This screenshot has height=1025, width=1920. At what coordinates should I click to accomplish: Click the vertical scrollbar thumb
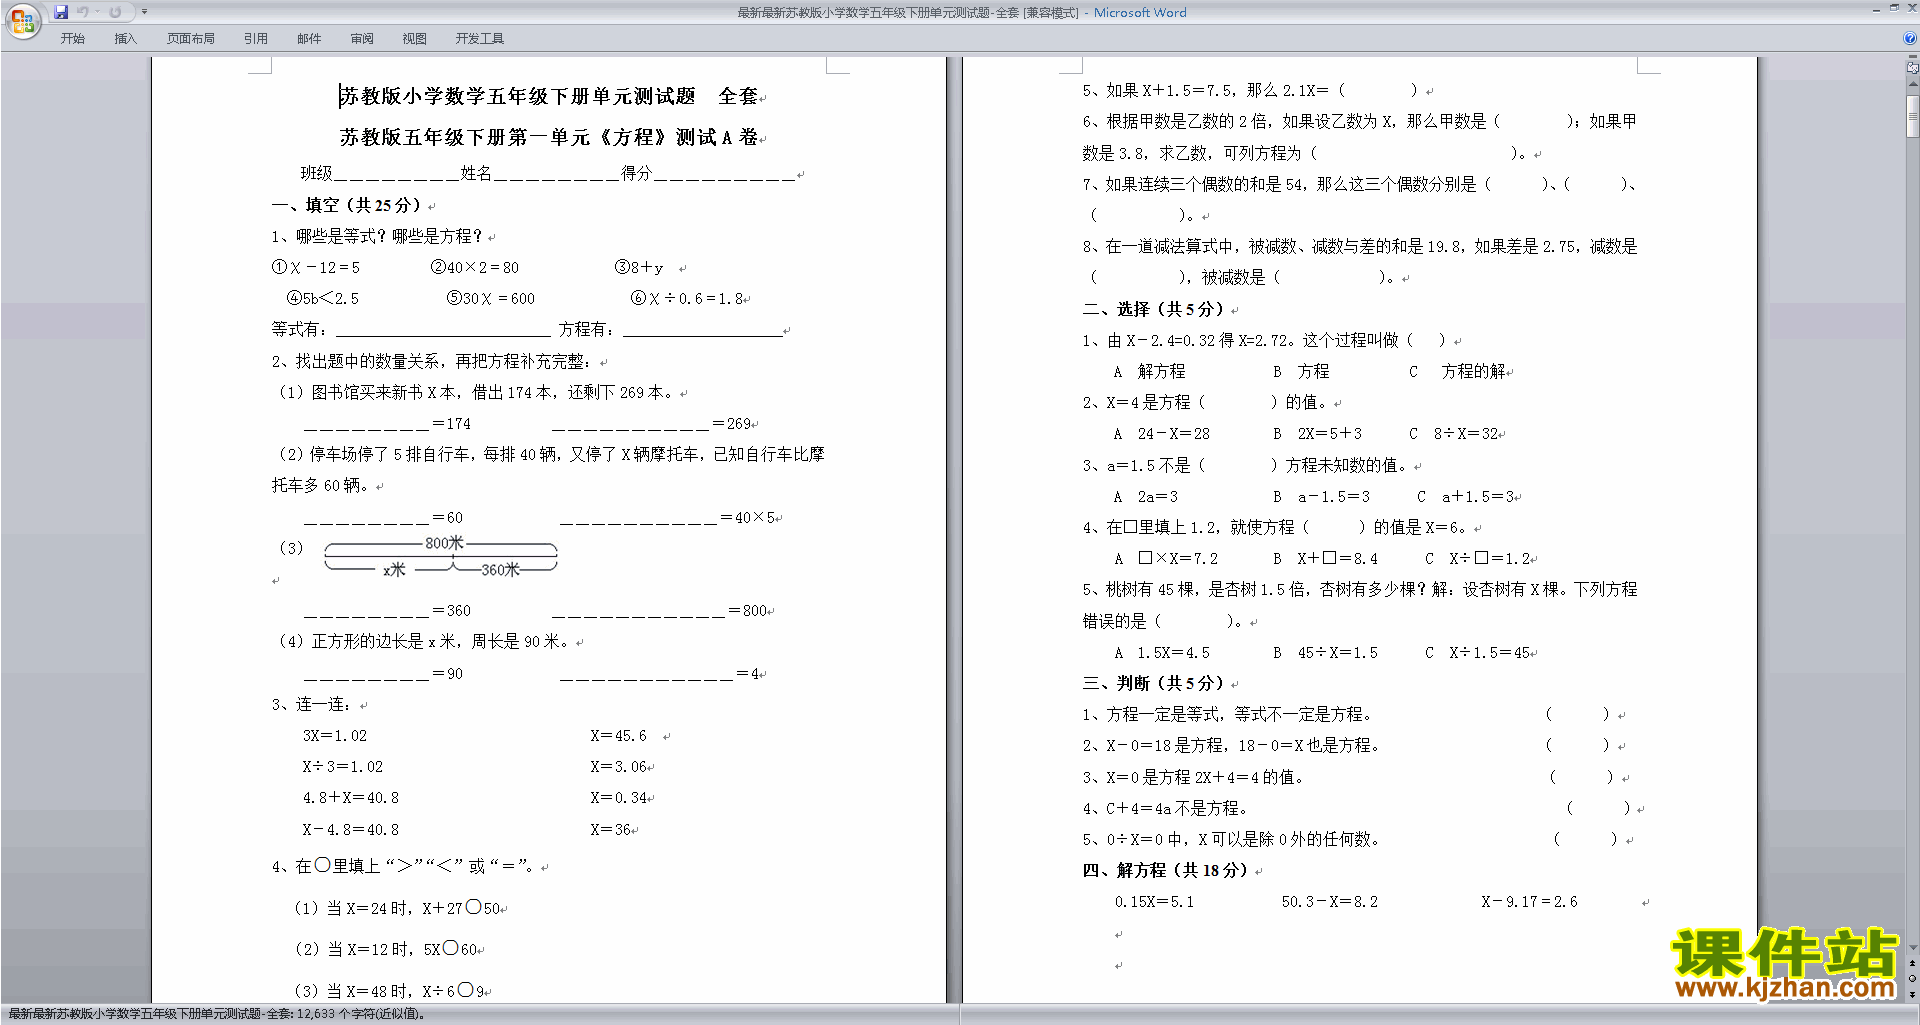tap(1913, 116)
